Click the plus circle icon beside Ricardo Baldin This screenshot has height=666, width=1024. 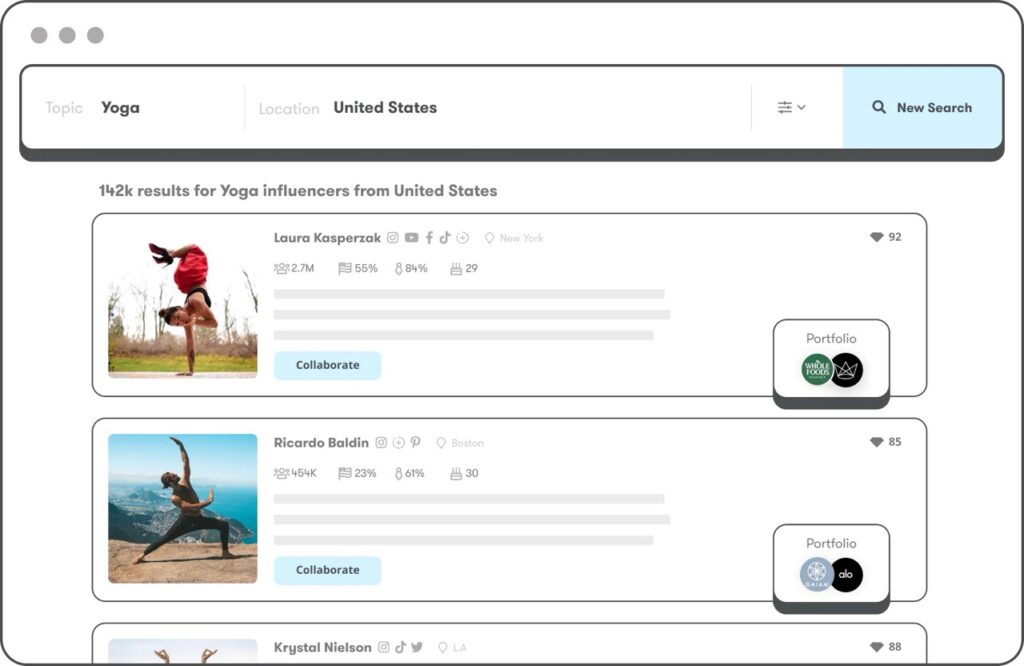(x=398, y=443)
